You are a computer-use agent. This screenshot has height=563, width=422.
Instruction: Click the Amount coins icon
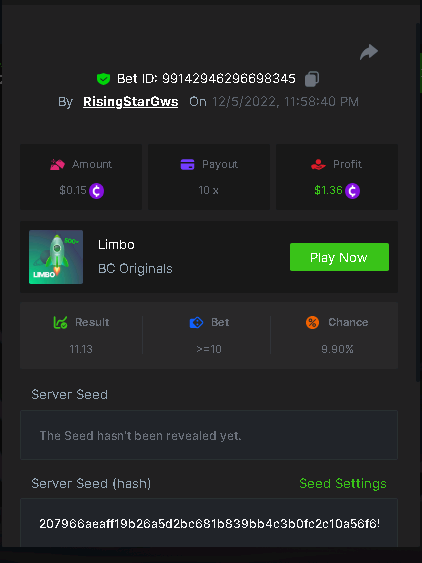(x=57, y=164)
